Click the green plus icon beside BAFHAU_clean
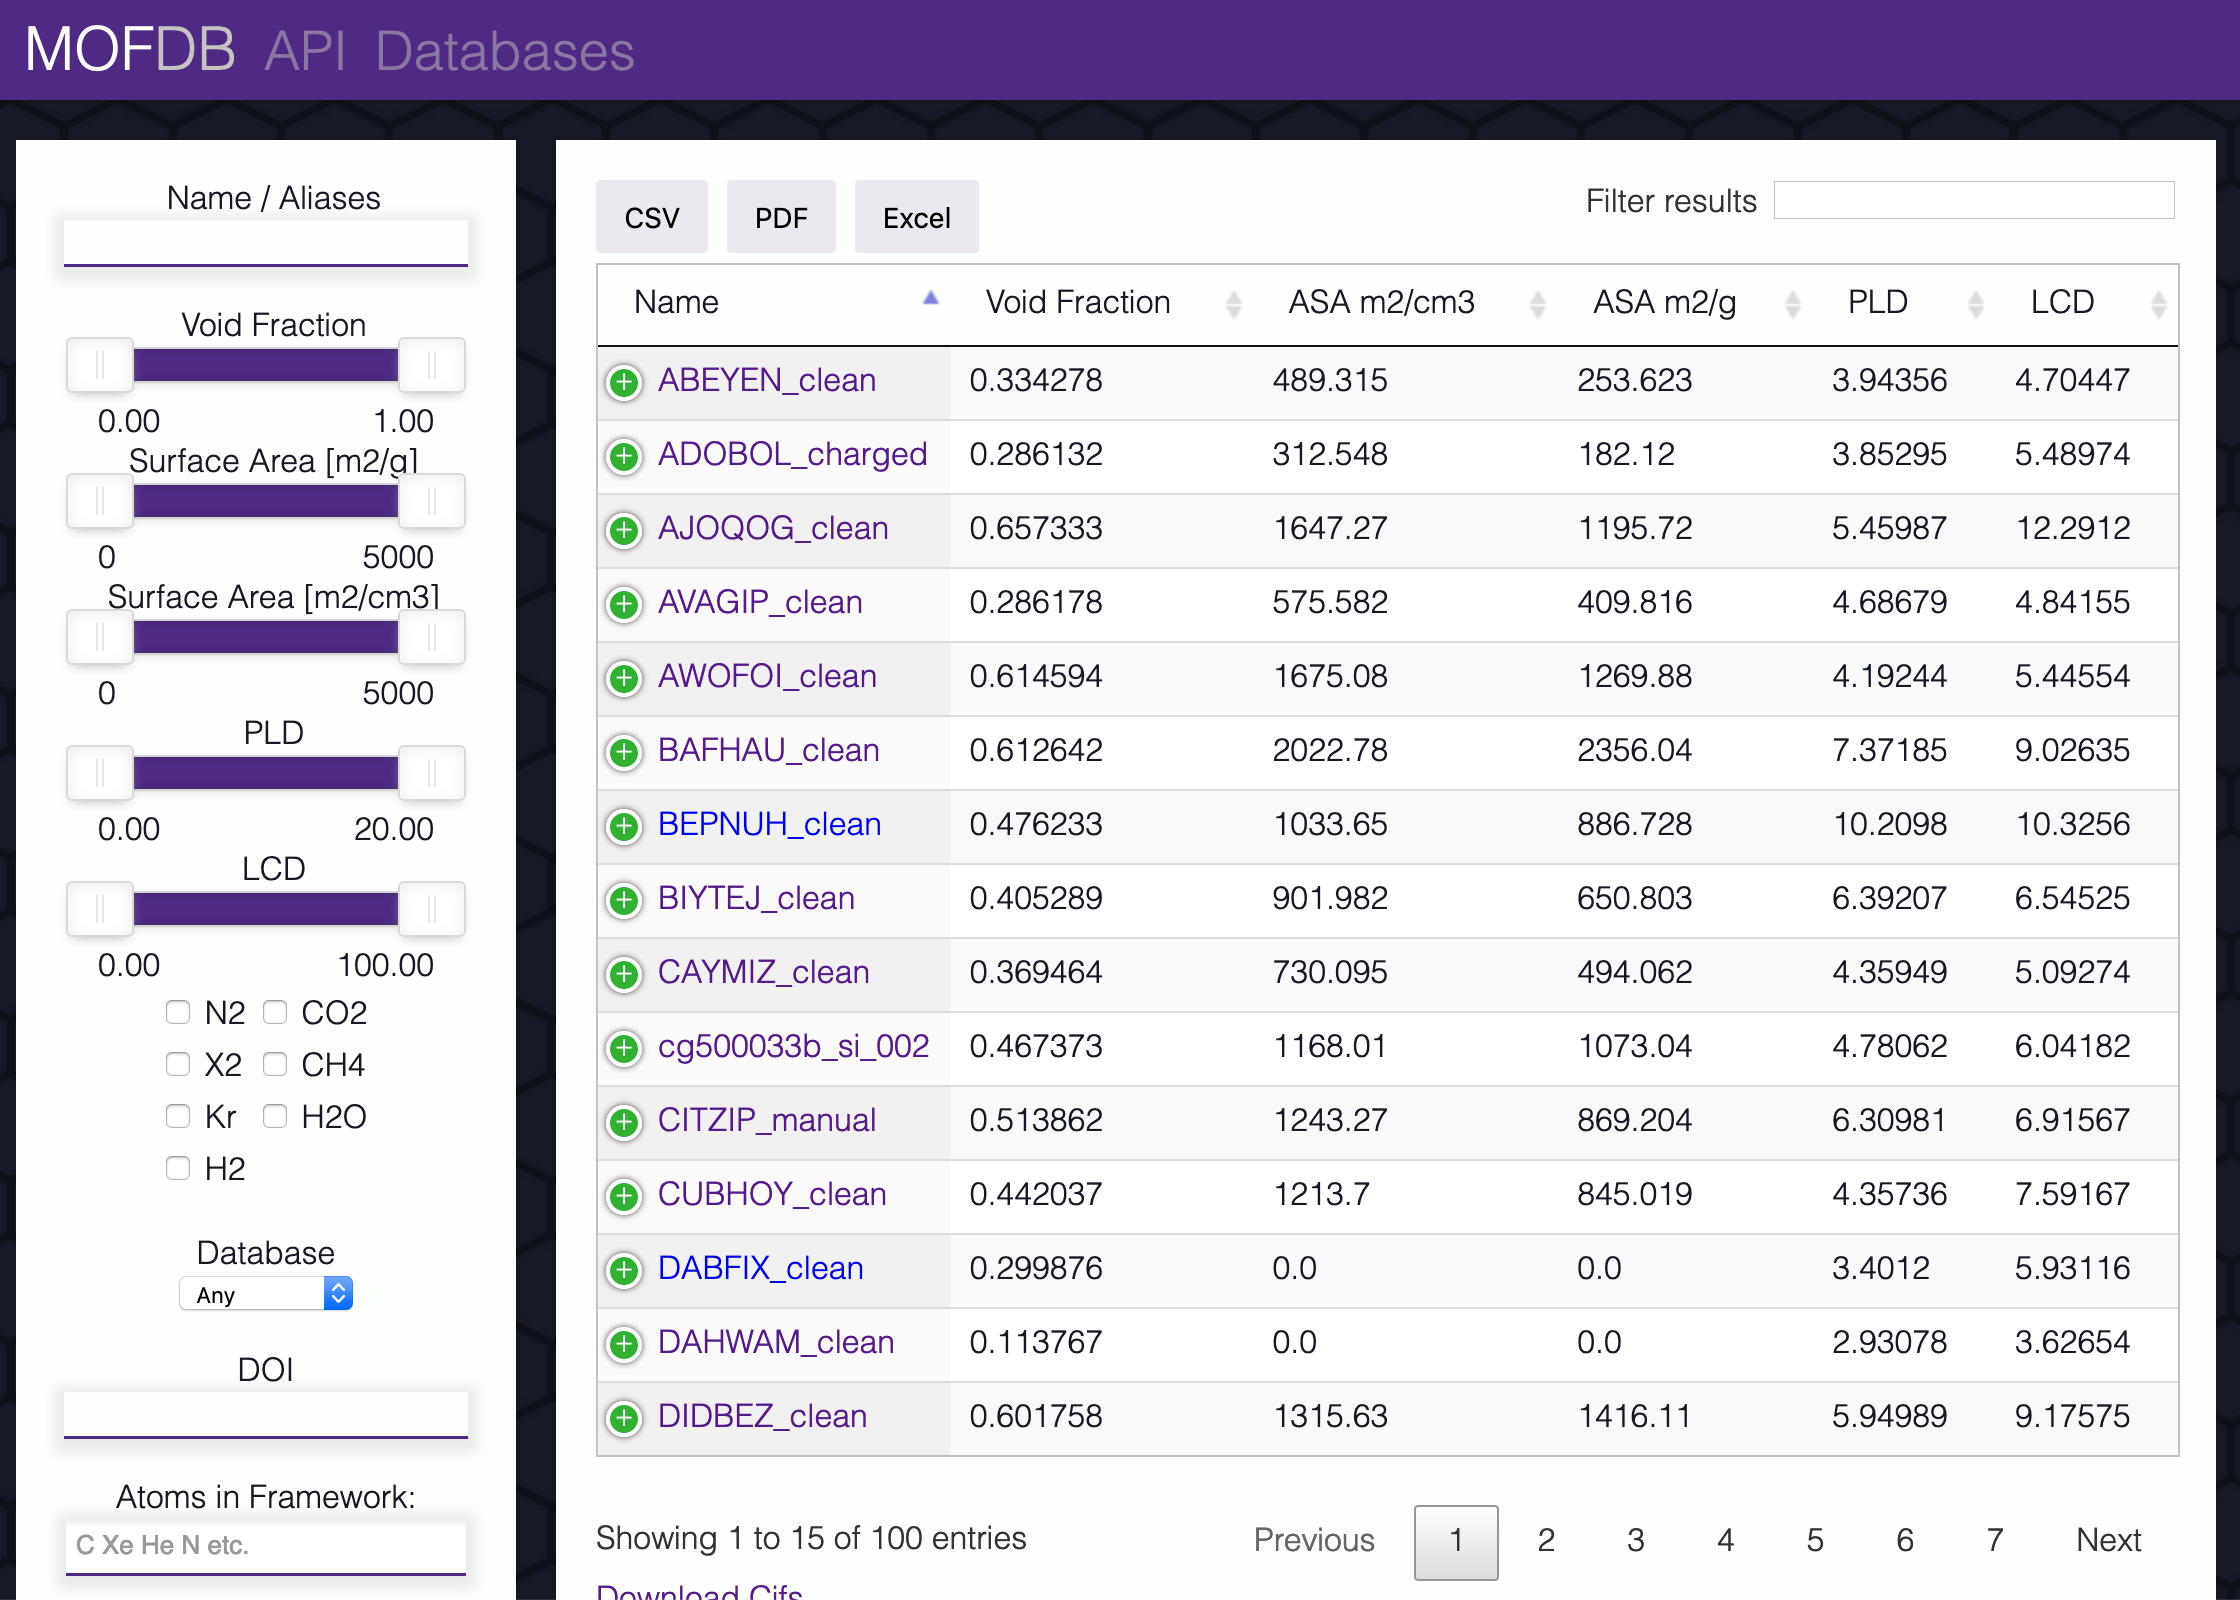 pos(624,753)
